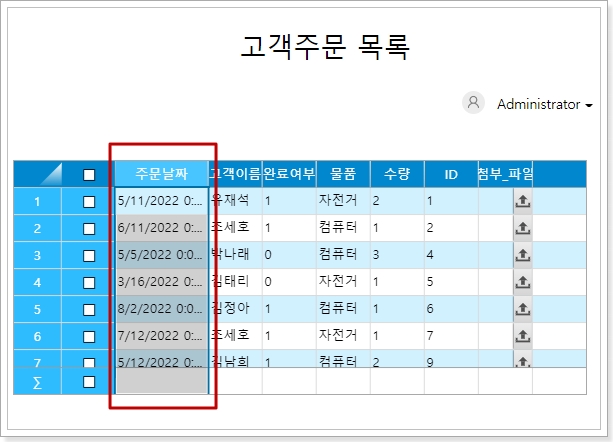The image size is (613, 442).
Task: Attach a file to 김태리's order row
Action: [522, 282]
